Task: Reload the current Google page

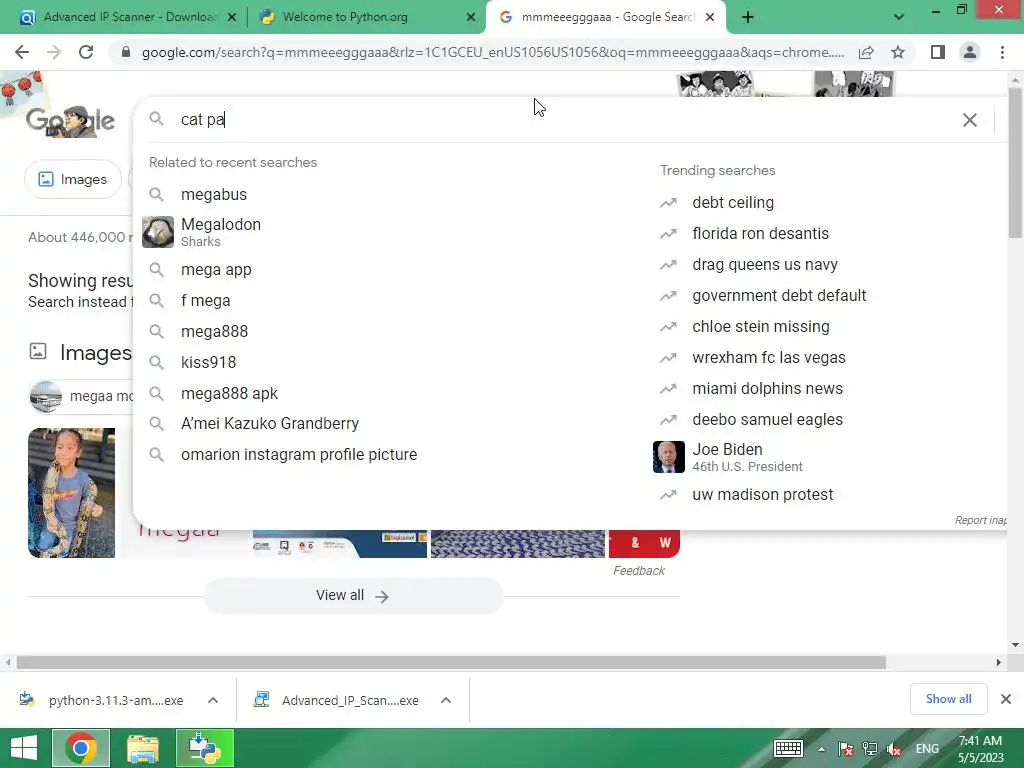Action: [86, 52]
